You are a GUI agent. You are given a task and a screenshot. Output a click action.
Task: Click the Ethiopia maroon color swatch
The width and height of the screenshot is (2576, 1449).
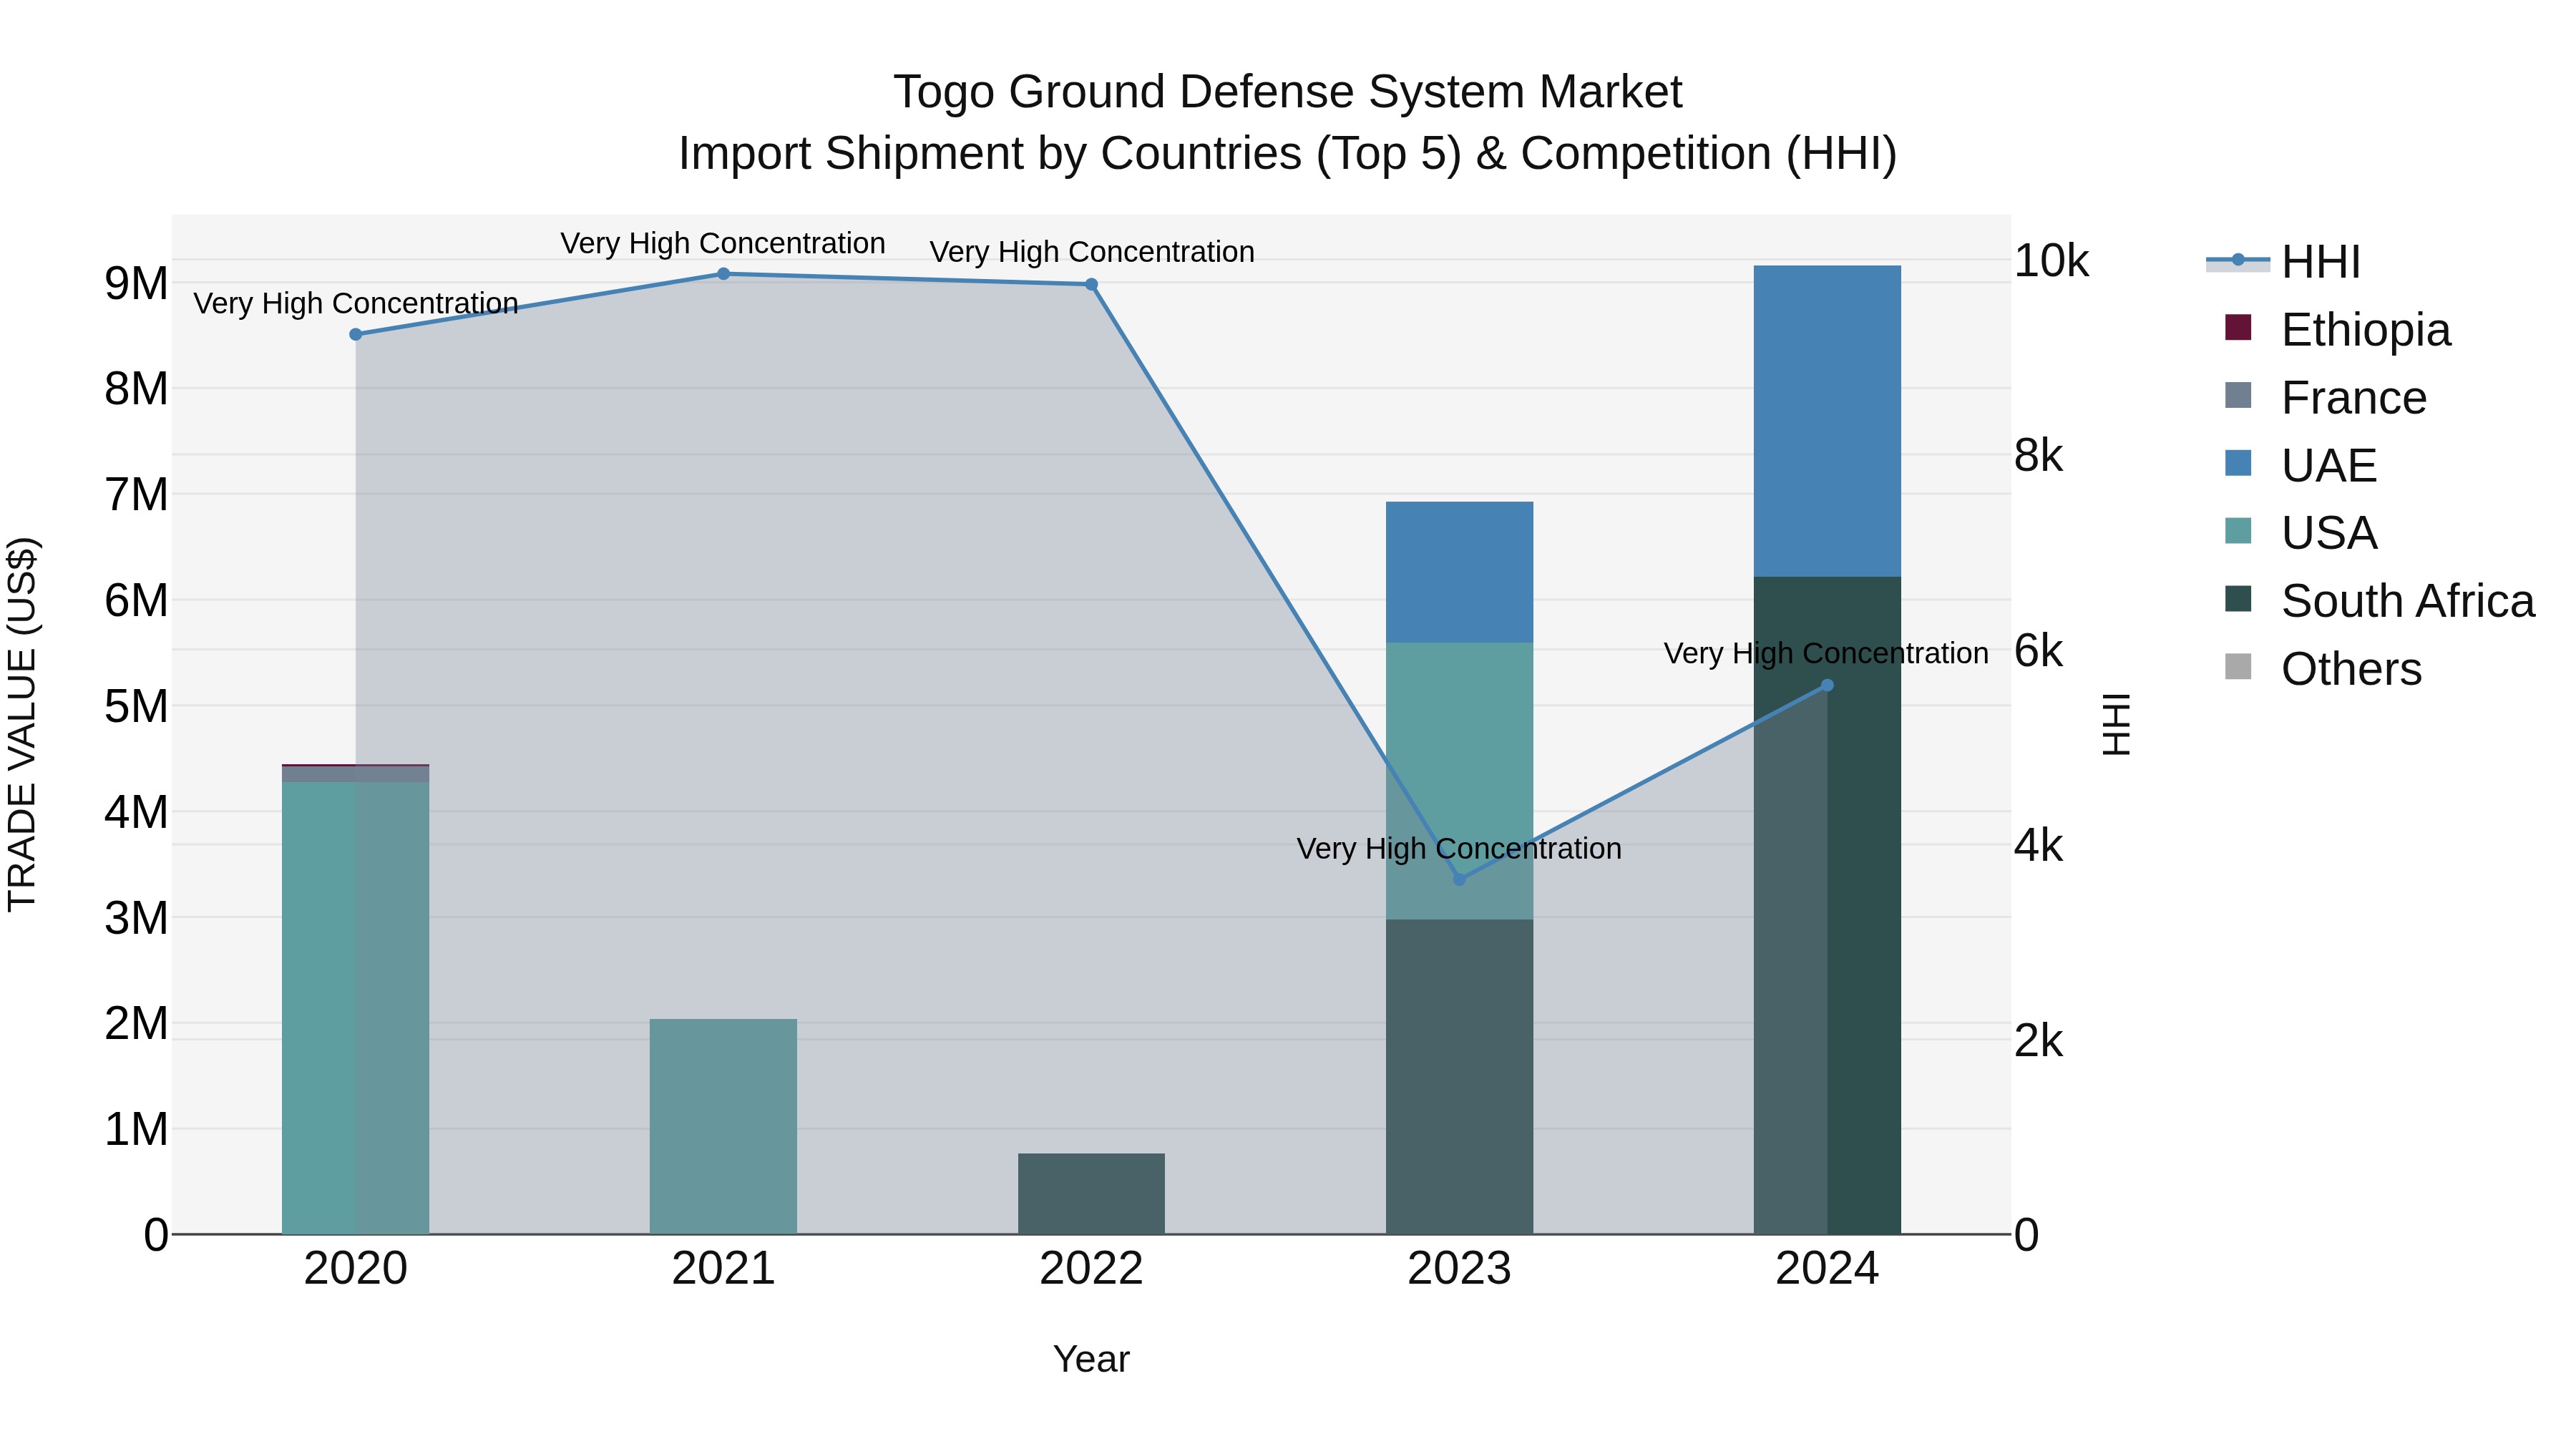click(2238, 328)
